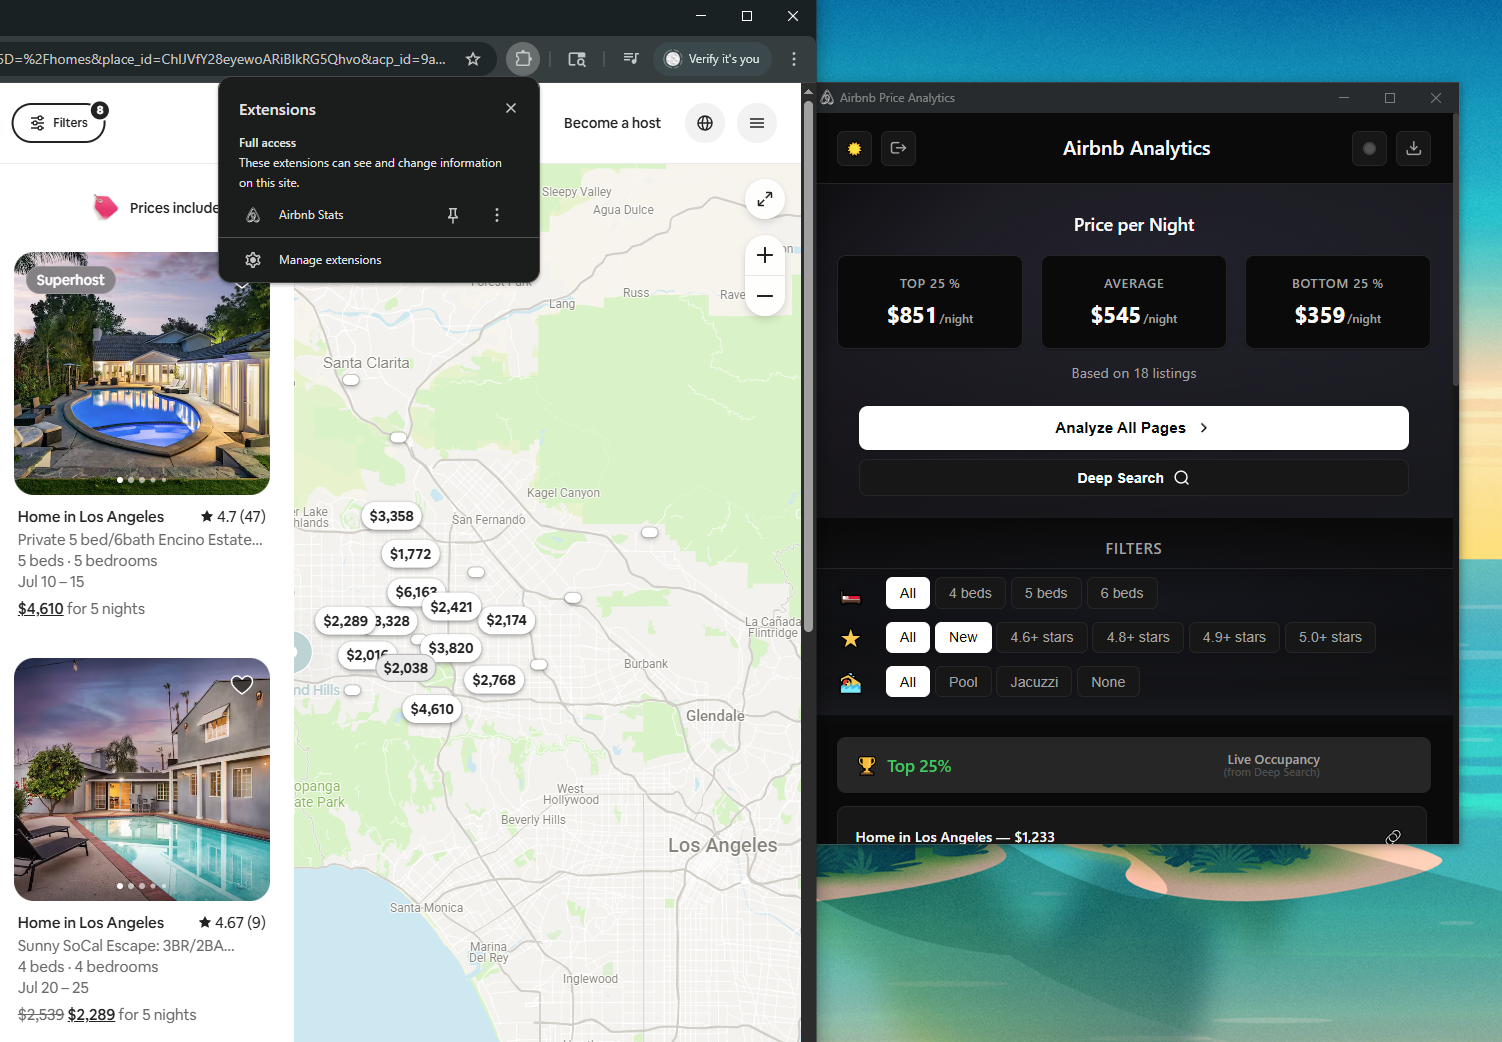This screenshot has width=1502, height=1042.
Task: Click the trophy icon in Top 25% section
Action: (867, 766)
